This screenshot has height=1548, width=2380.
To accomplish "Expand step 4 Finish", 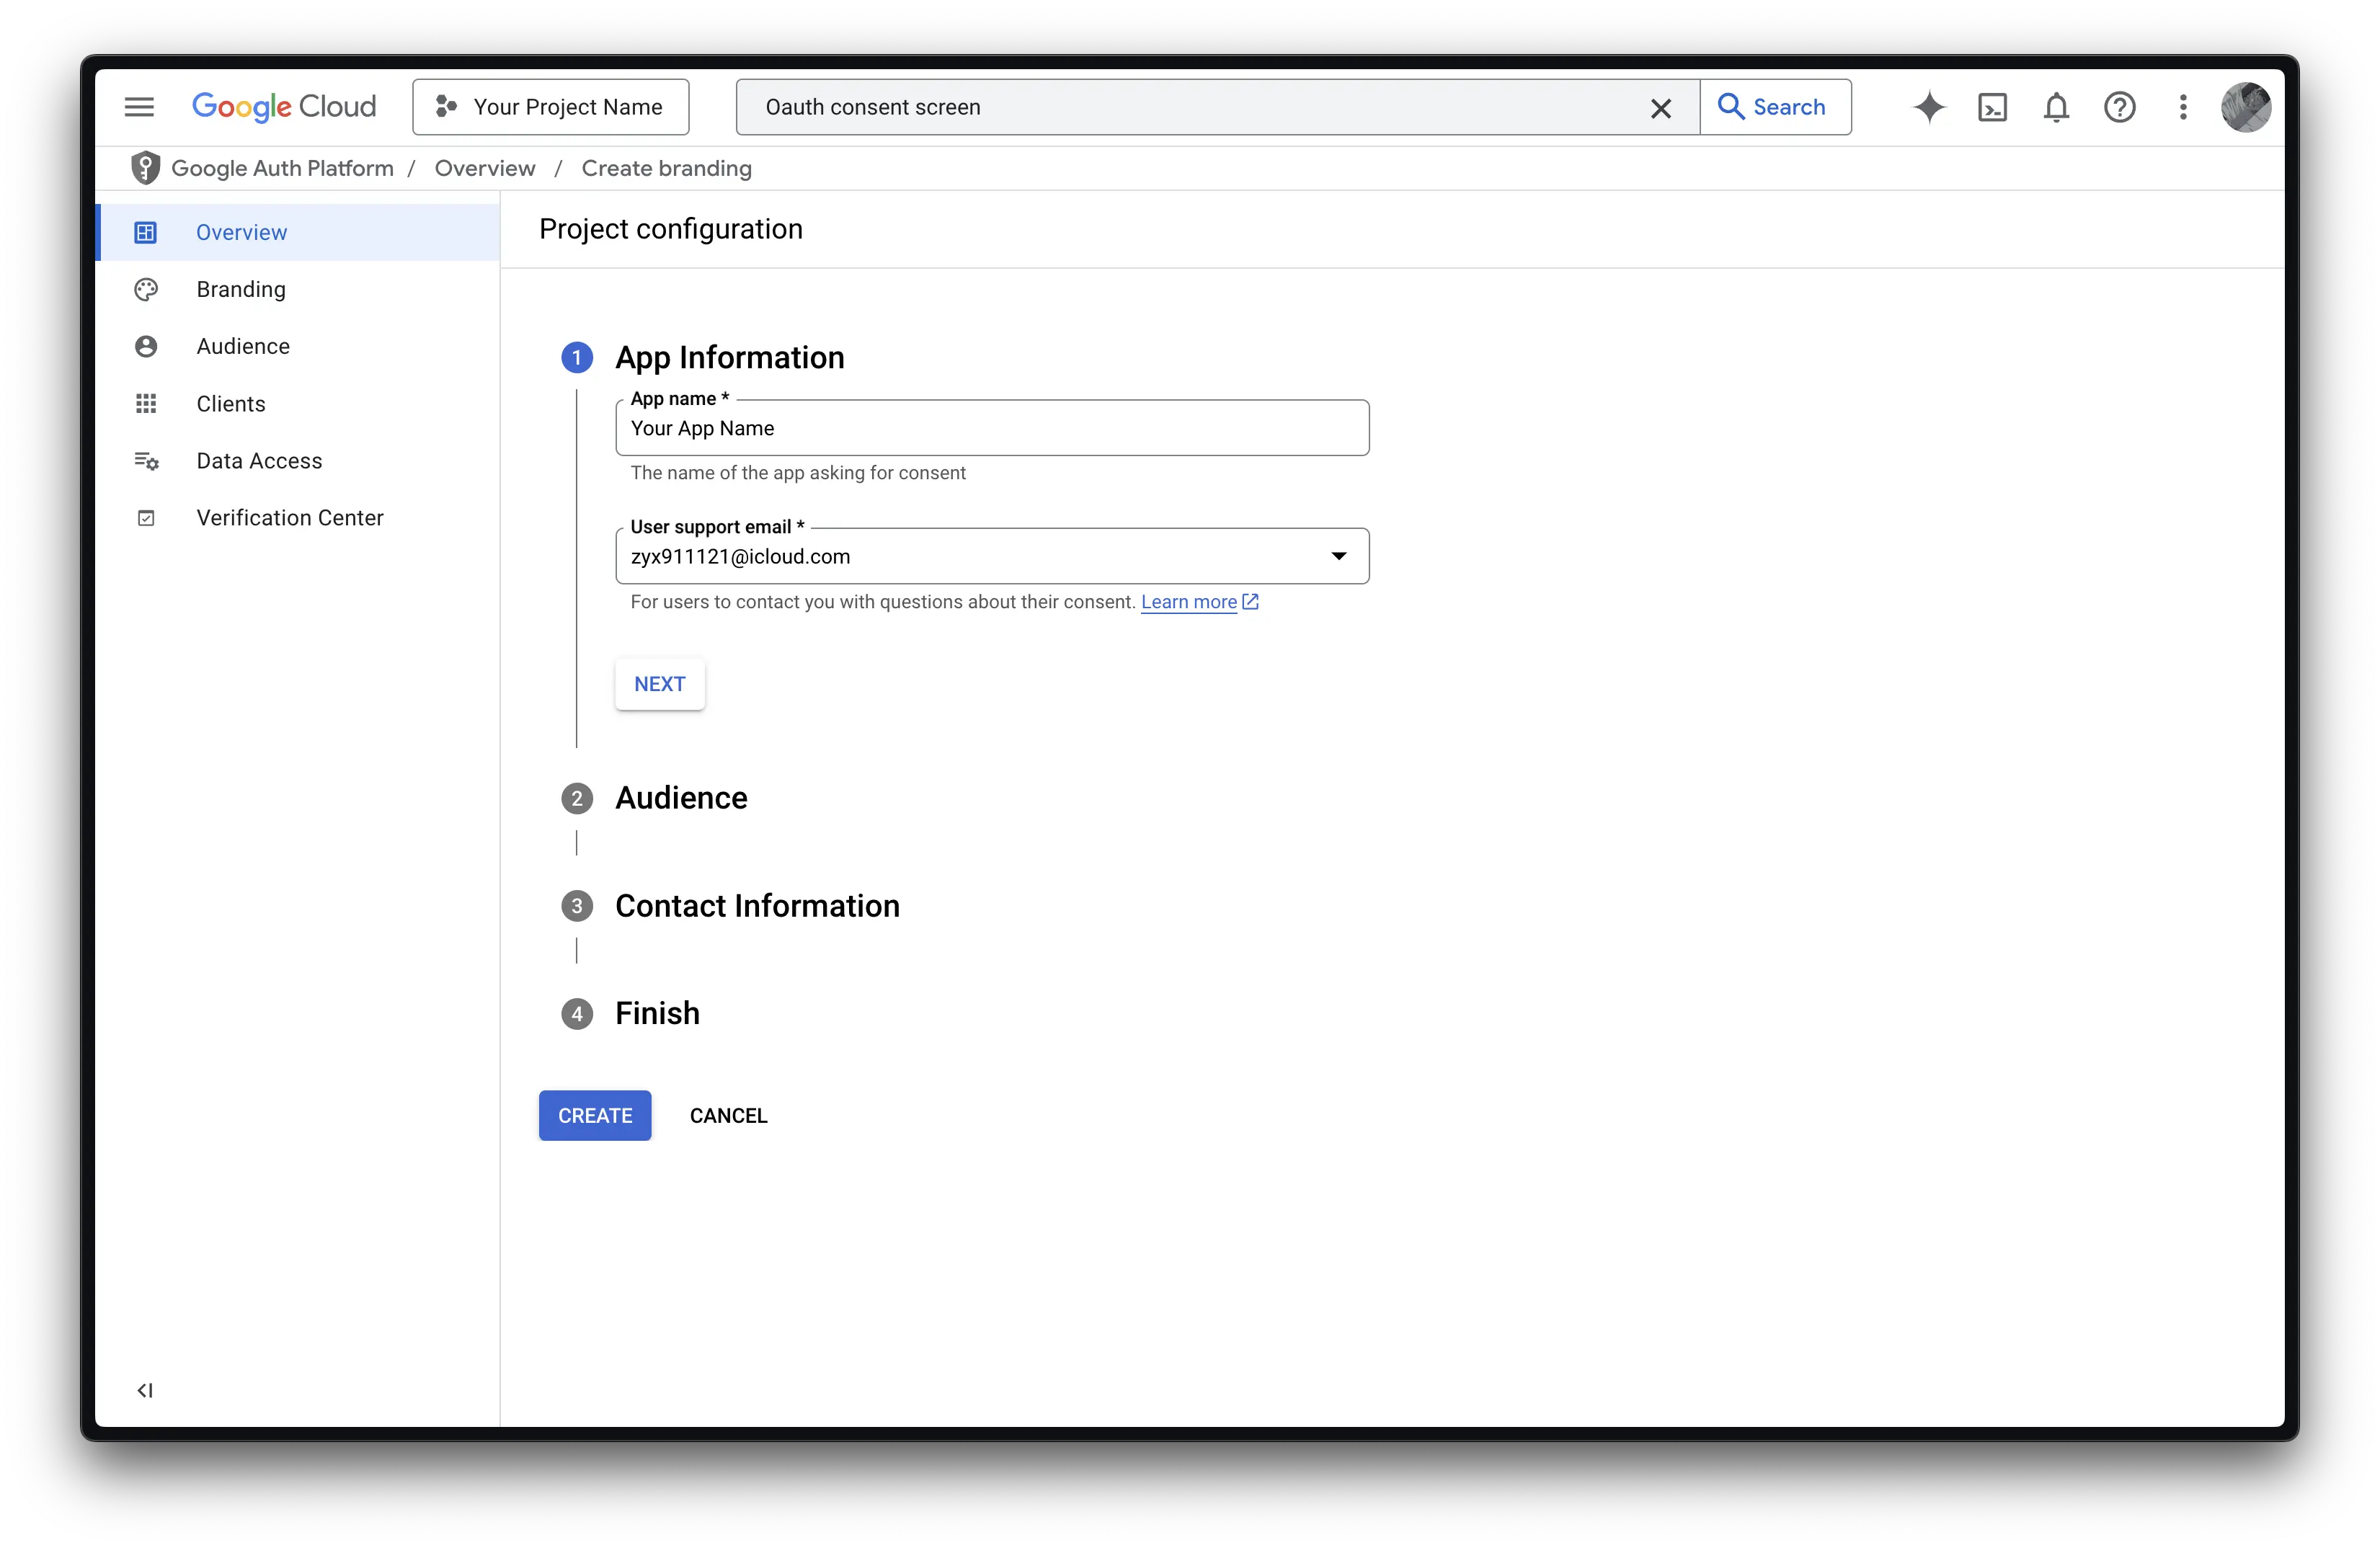I will (657, 1014).
